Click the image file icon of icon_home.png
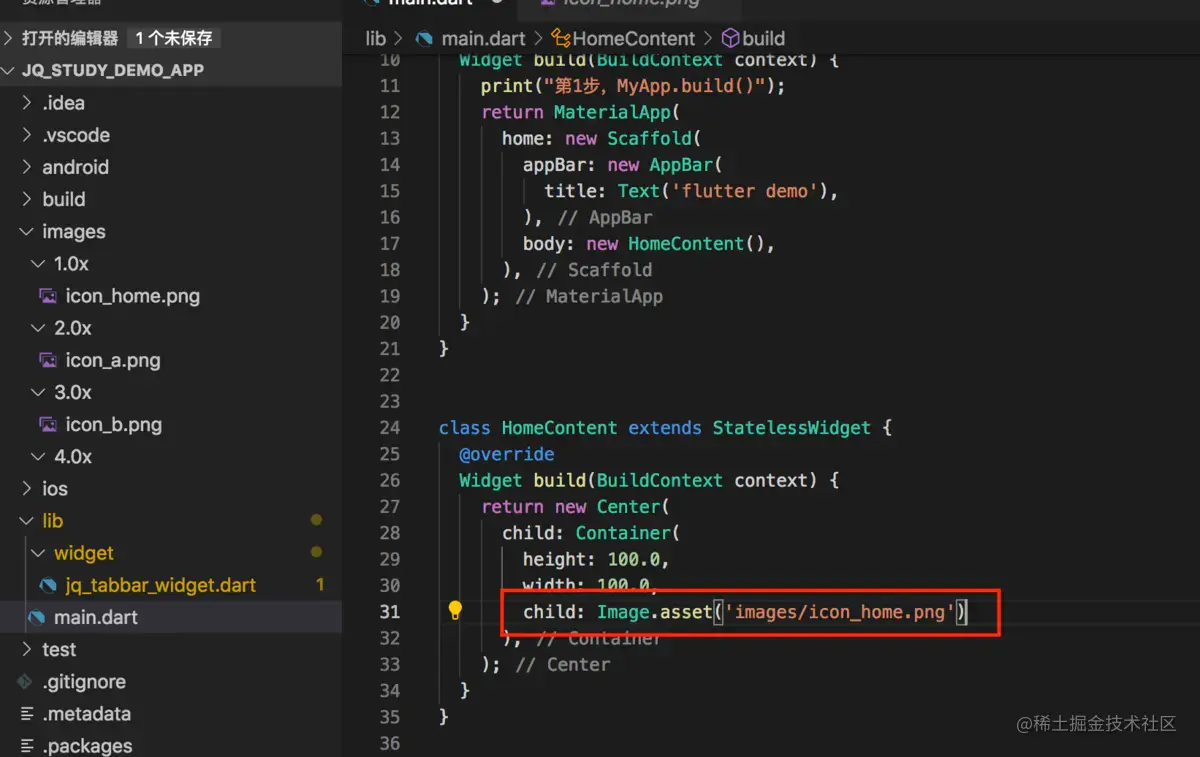 pyautogui.click(x=47, y=296)
